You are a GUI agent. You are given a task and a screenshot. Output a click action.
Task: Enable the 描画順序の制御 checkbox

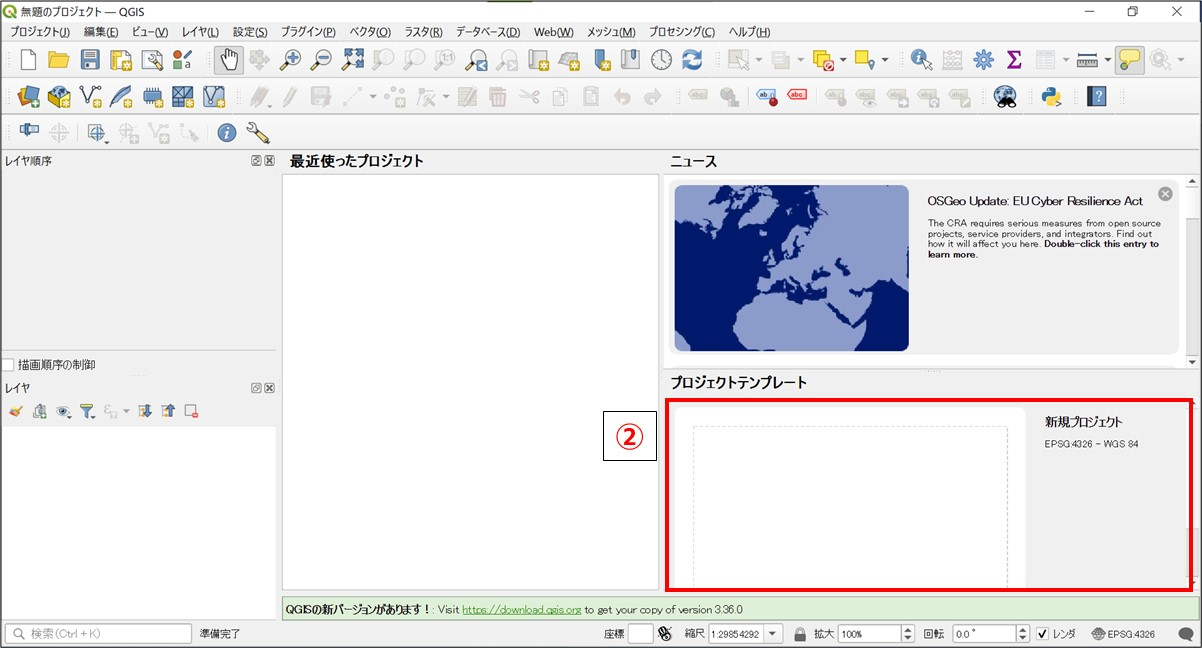[8, 365]
